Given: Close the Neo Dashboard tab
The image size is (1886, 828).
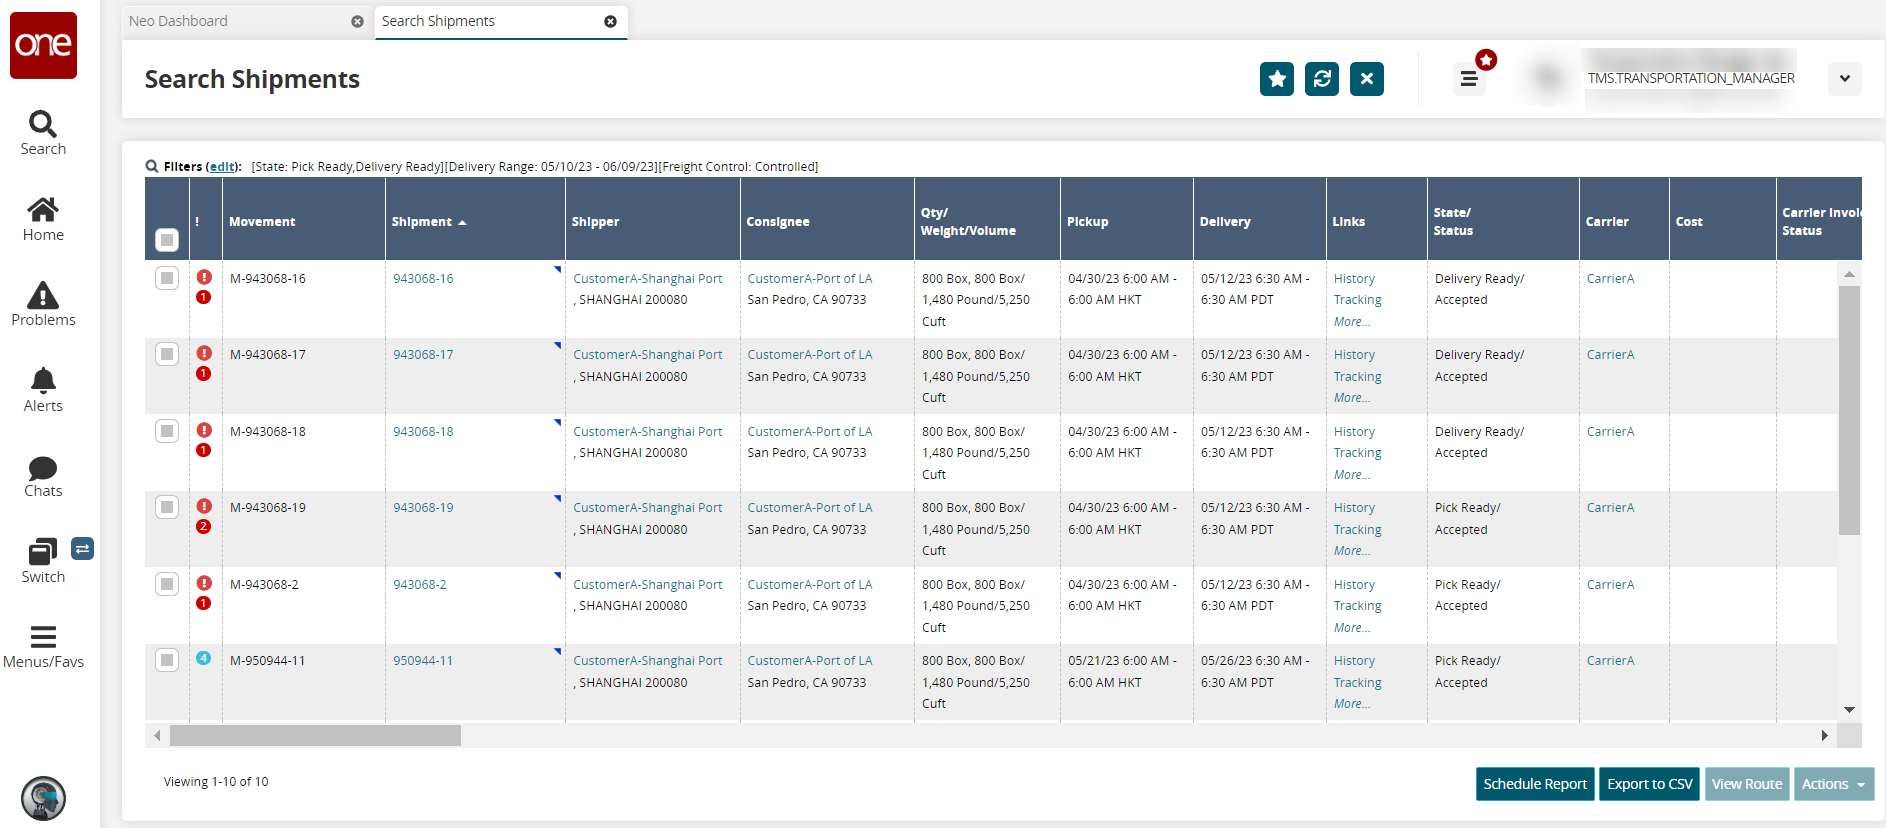Looking at the screenshot, I should (357, 21).
